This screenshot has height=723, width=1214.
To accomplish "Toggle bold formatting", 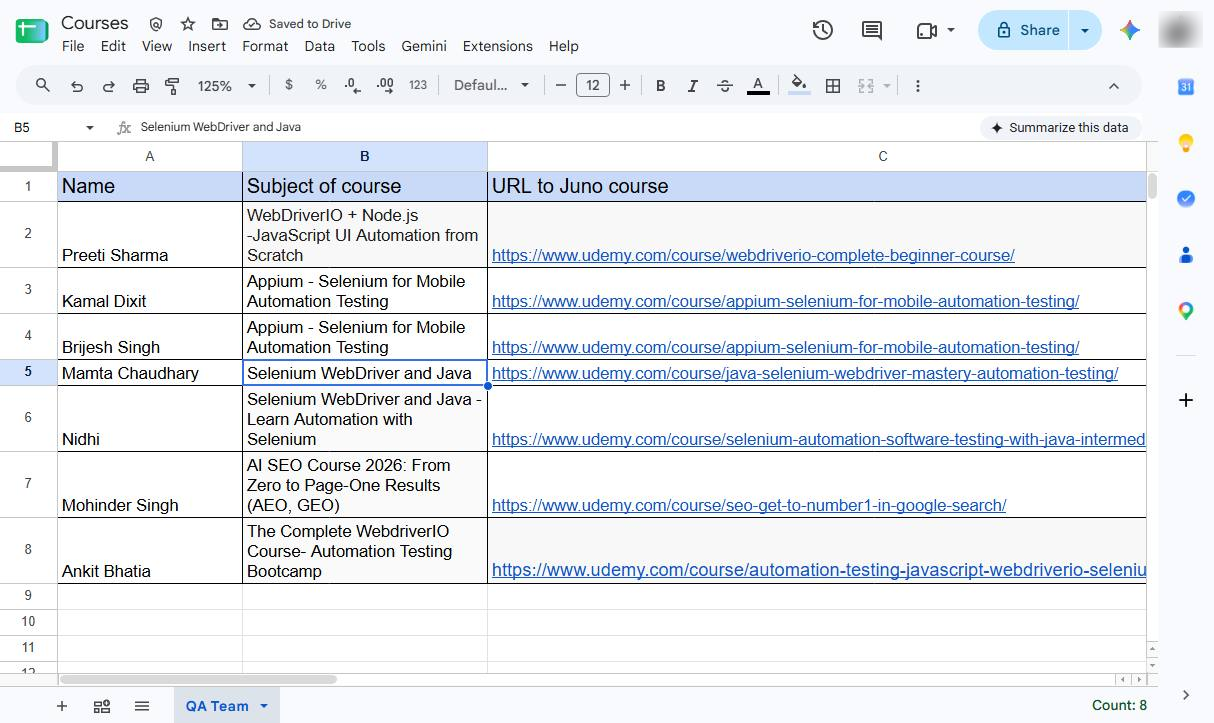I will point(660,86).
